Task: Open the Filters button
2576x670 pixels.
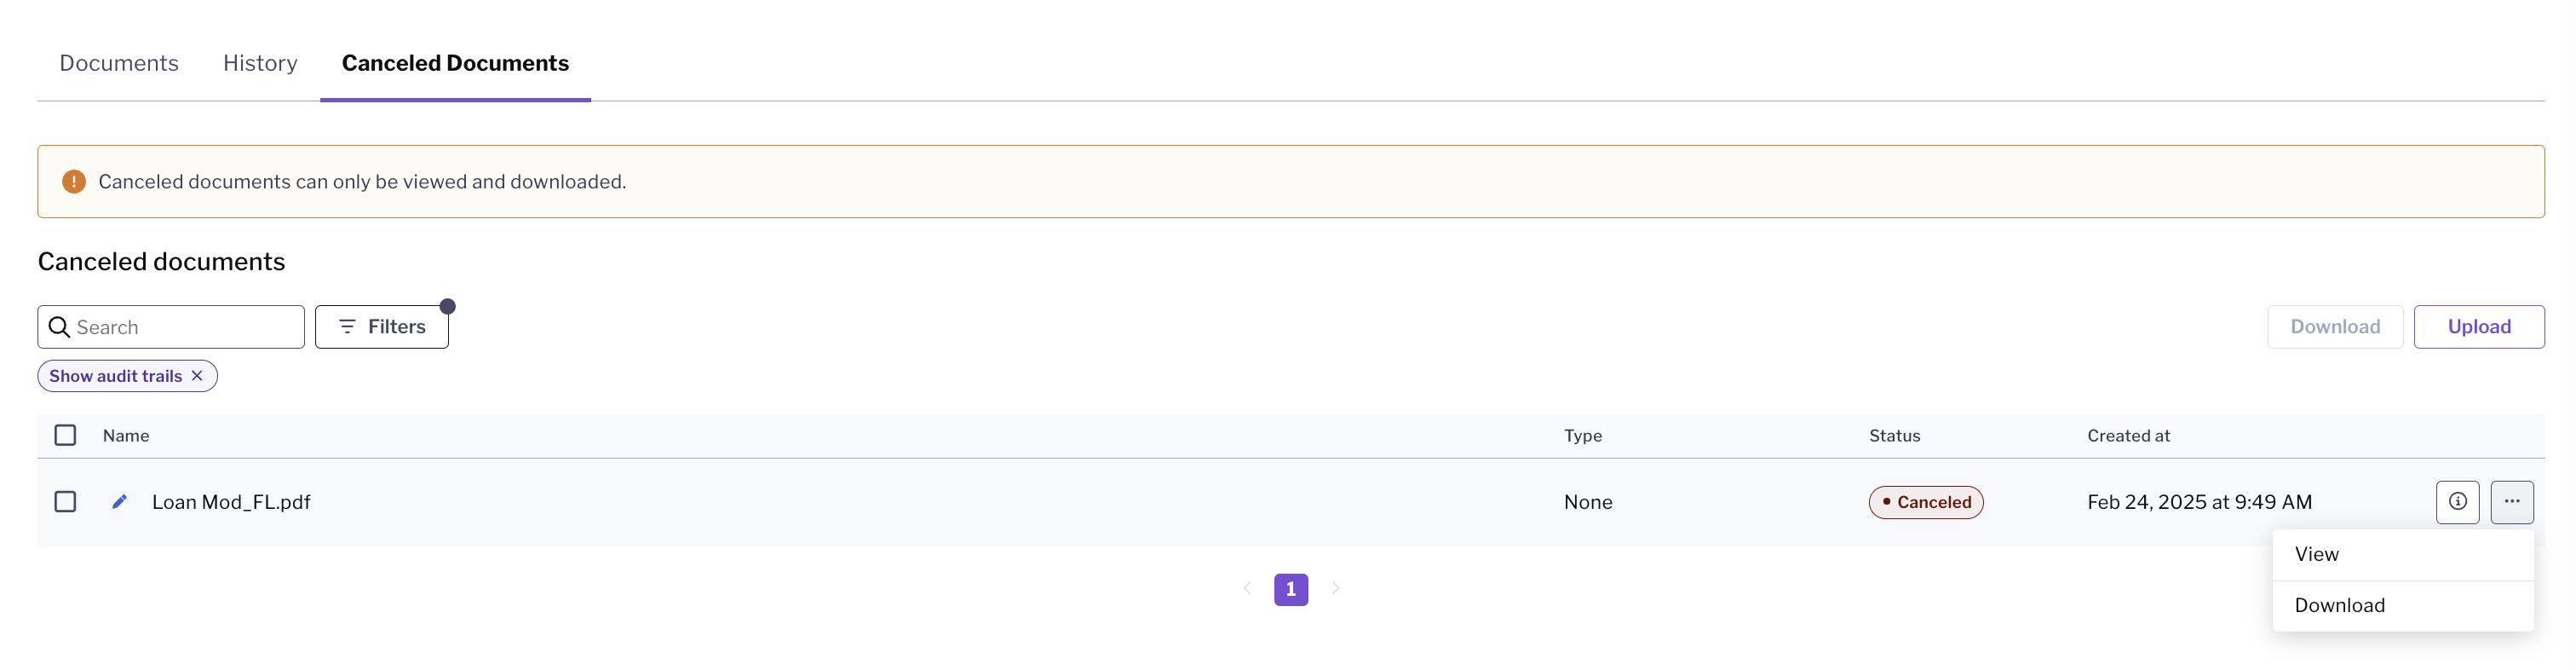Action: coord(382,327)
